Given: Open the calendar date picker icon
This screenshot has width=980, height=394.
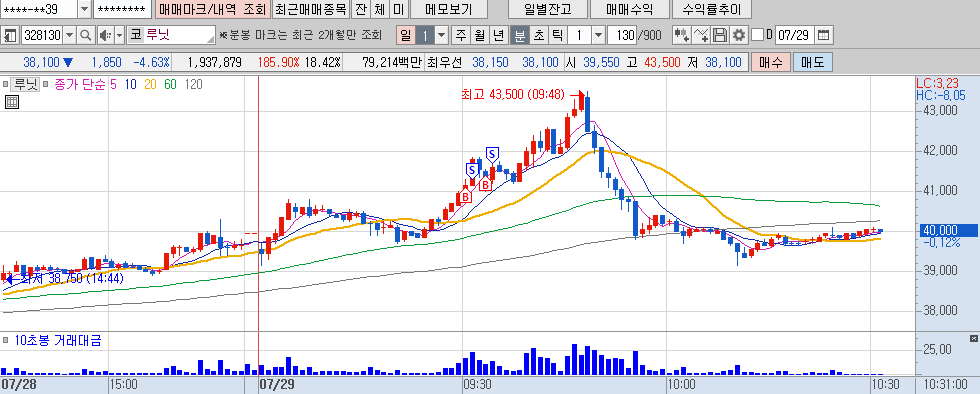Looking at the screenshot, I should pyautogui.click(x=824, y=35).
